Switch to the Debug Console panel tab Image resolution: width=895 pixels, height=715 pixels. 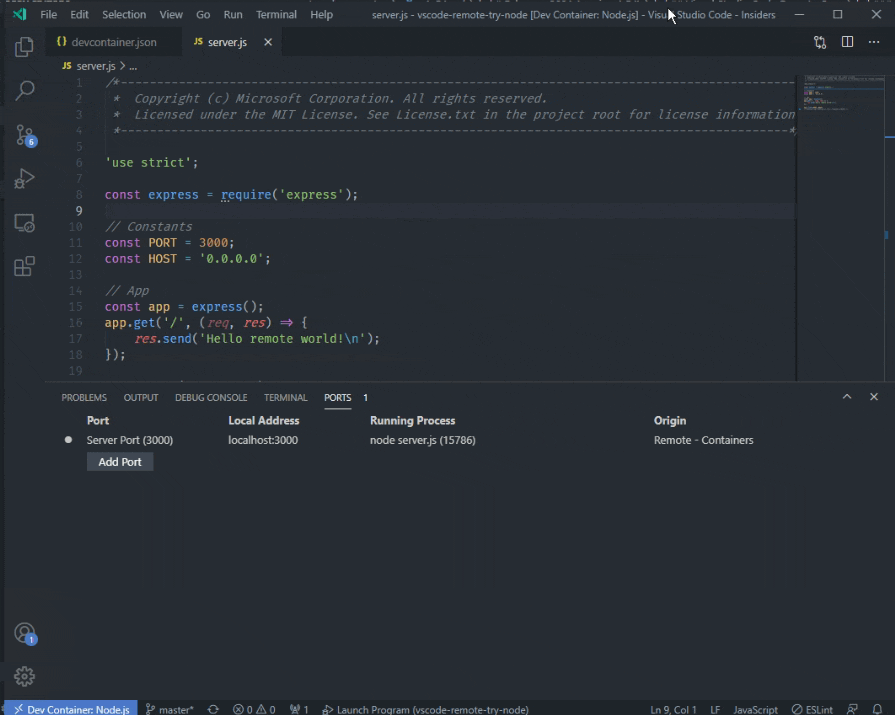tap(211, 397)
